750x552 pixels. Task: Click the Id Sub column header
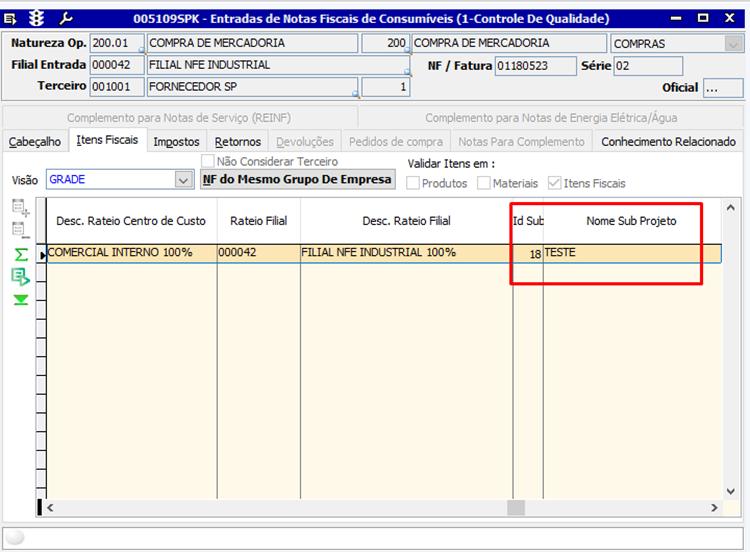click(x=528, y=221)
